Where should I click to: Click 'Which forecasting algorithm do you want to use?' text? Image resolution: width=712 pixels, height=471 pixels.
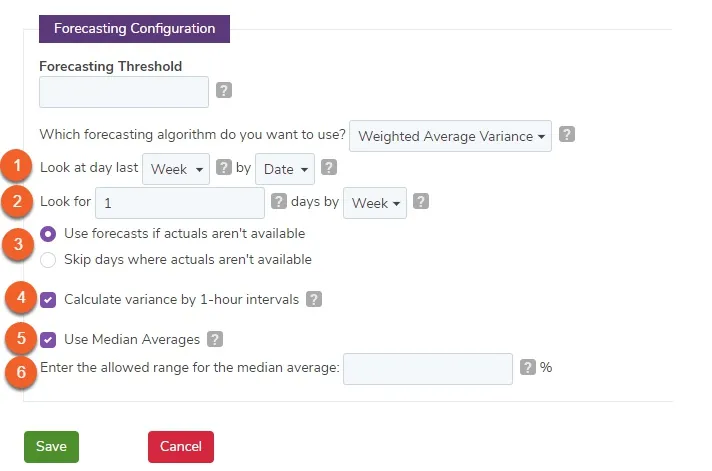click(x=193, y=135)
